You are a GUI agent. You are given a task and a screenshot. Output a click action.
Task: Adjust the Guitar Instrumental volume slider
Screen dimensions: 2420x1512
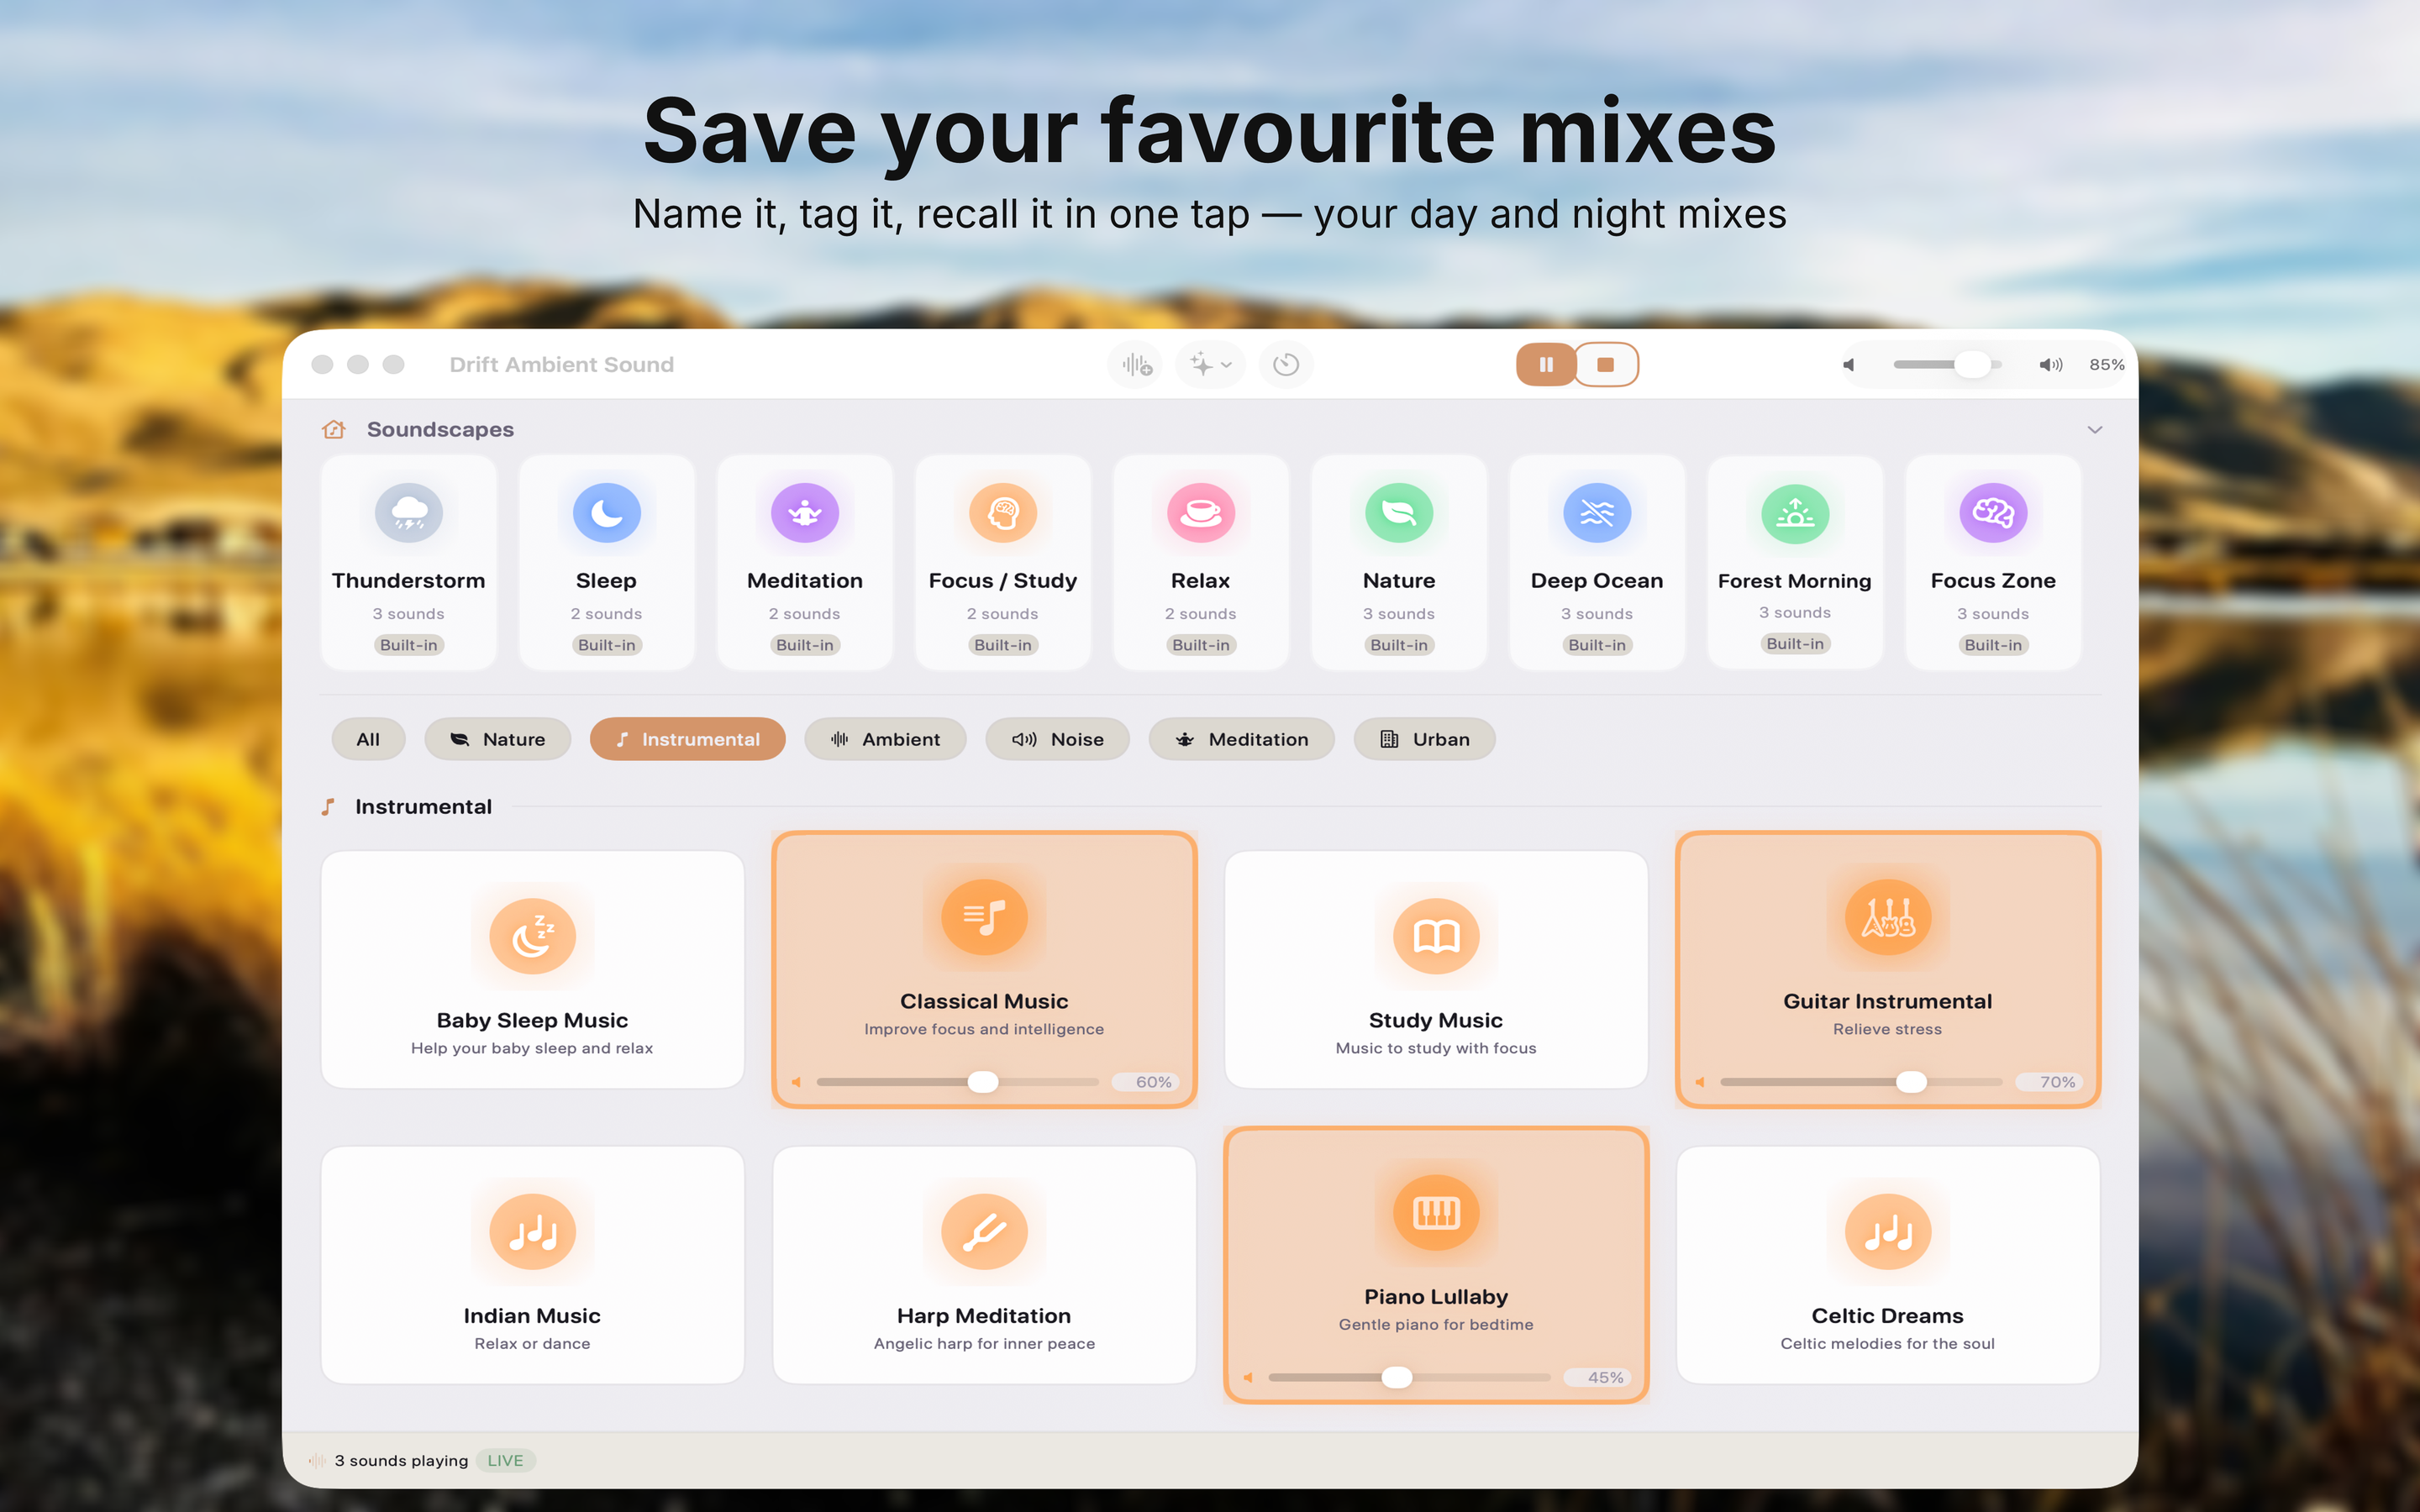click(x=1861, y=1082)
